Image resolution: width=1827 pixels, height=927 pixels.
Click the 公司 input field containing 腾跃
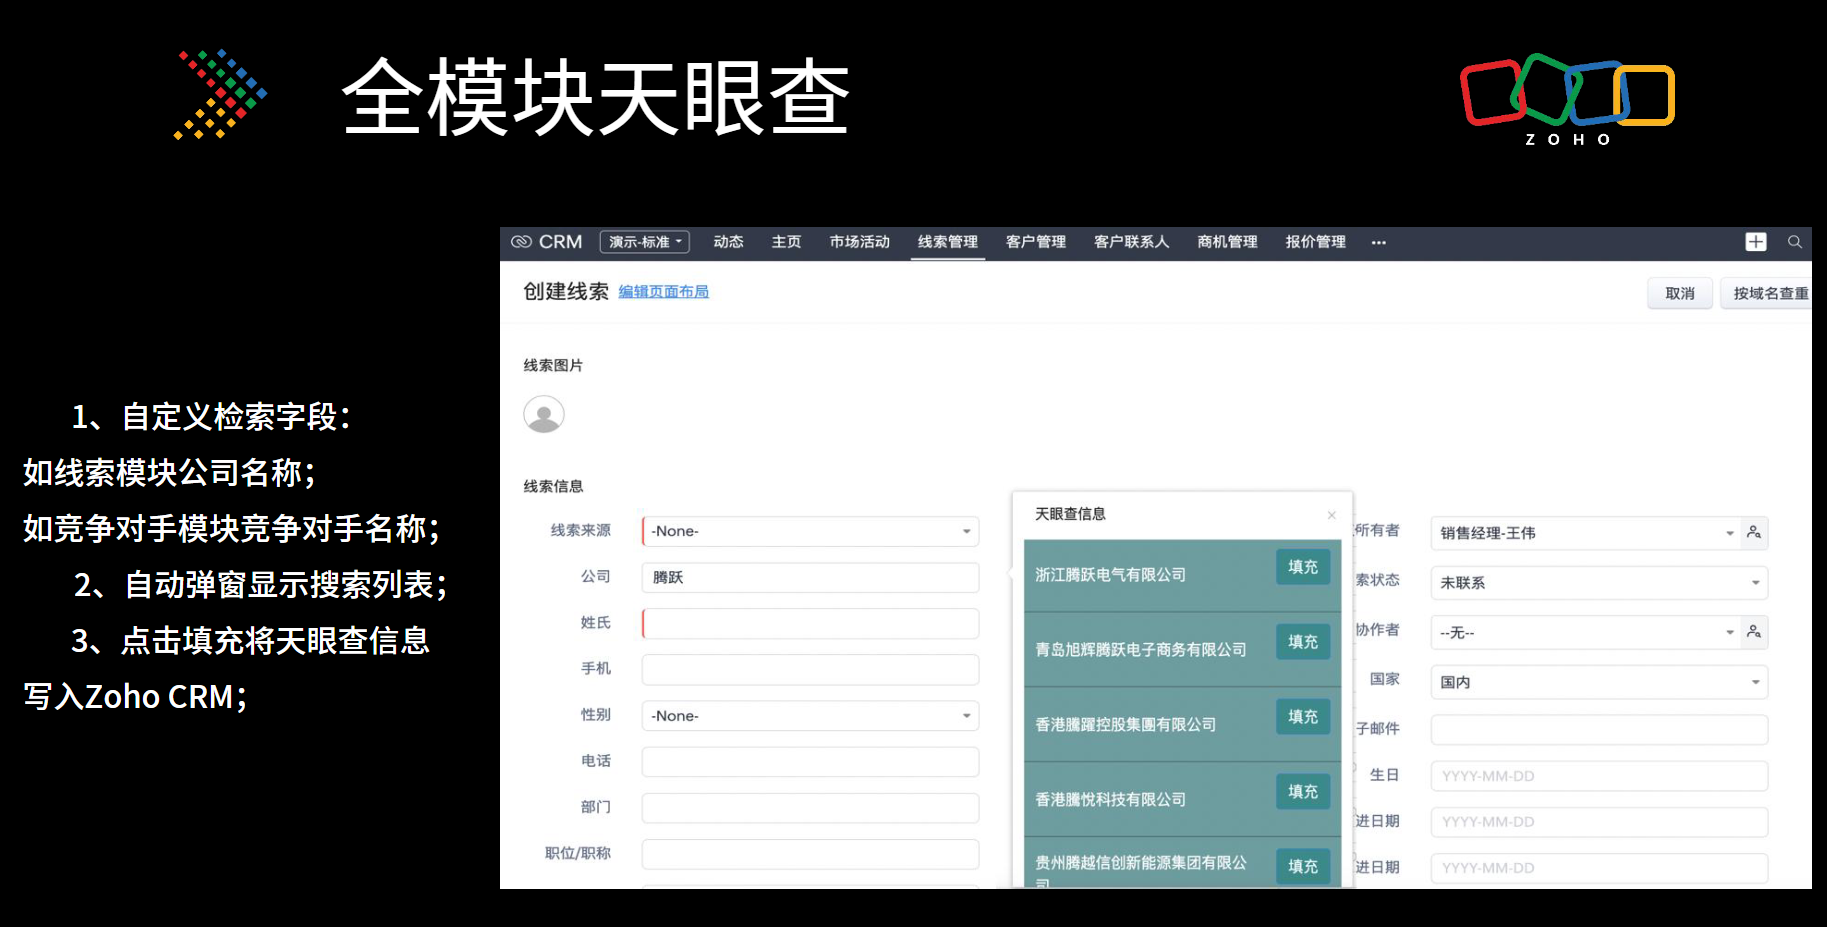(810, 577)
